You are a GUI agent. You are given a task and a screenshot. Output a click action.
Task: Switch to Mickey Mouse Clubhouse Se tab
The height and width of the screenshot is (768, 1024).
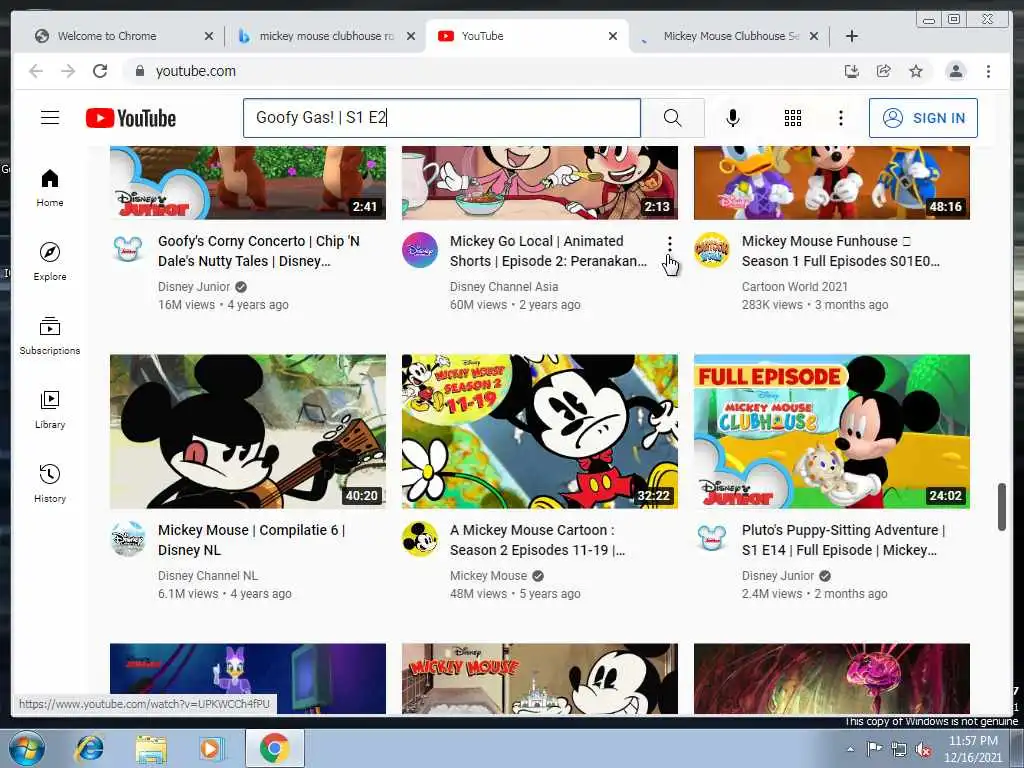tap(731, 36)
